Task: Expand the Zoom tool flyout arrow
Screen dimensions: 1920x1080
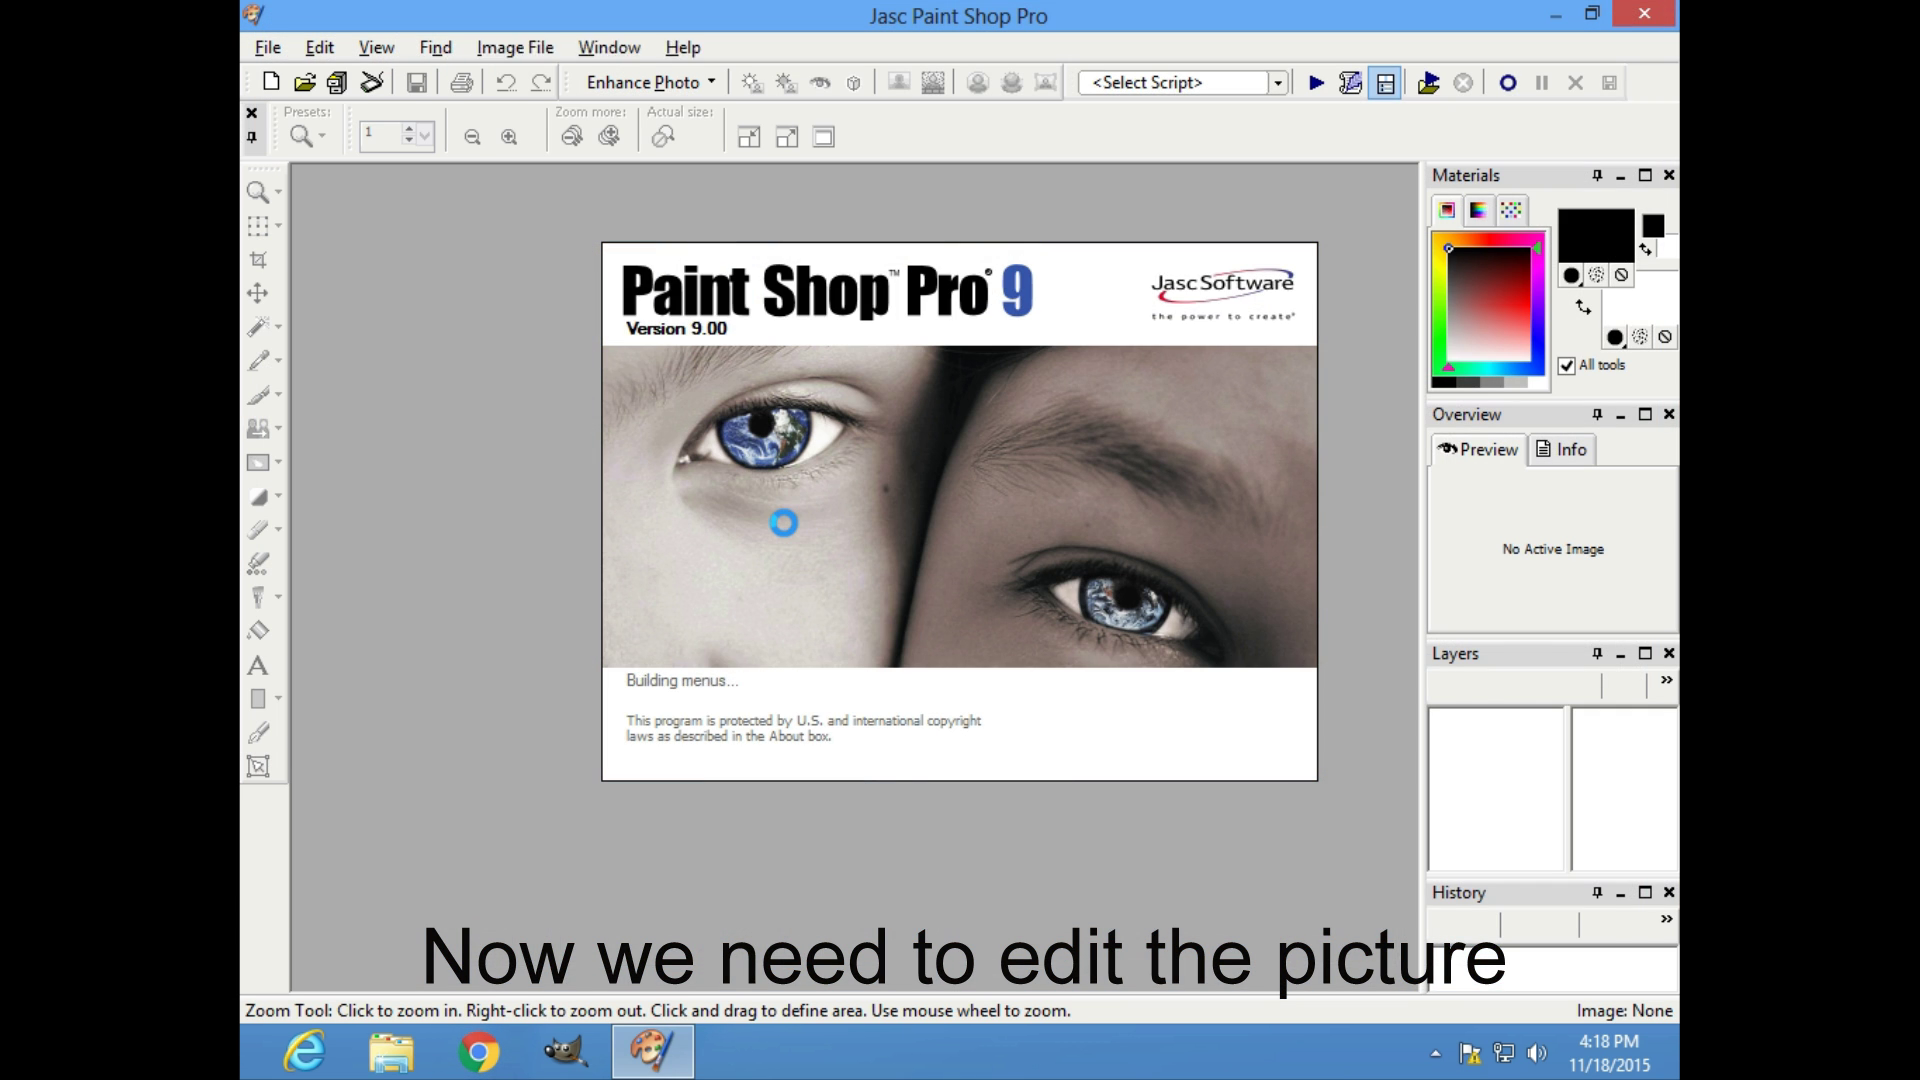Action: (x=278, y=192)
